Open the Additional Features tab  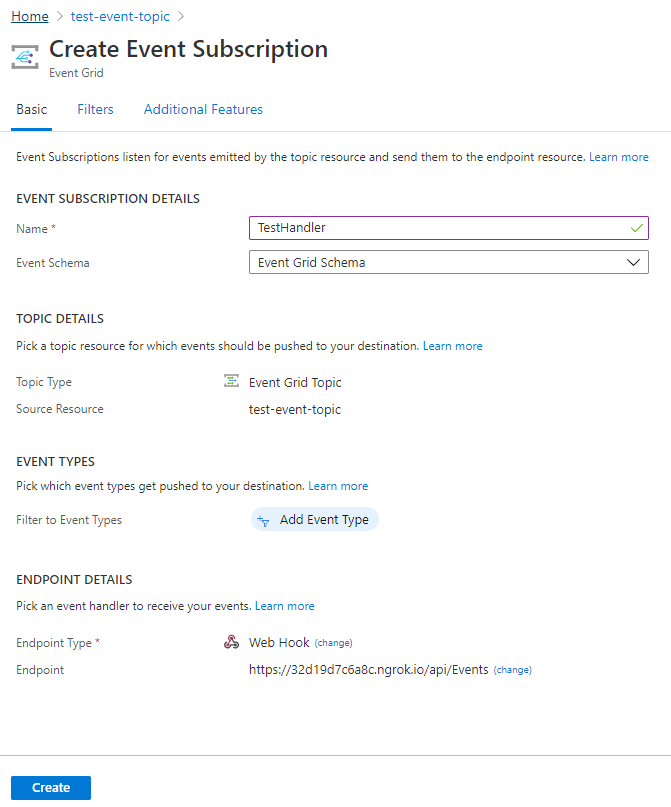(203, 109)
